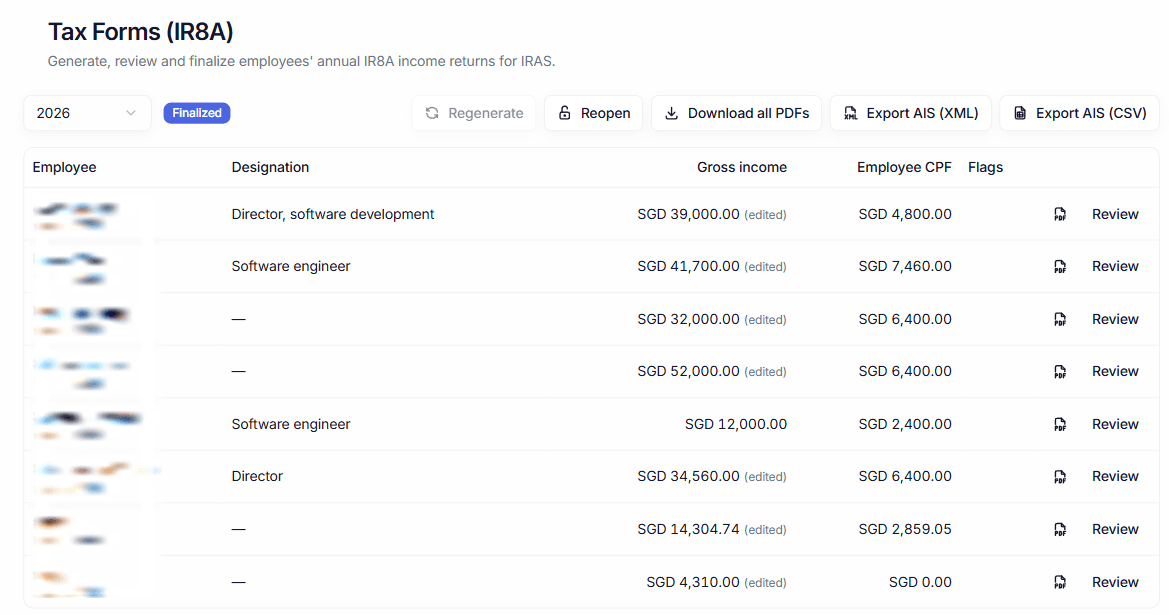Review the Director, software development row

[1115, 214]
